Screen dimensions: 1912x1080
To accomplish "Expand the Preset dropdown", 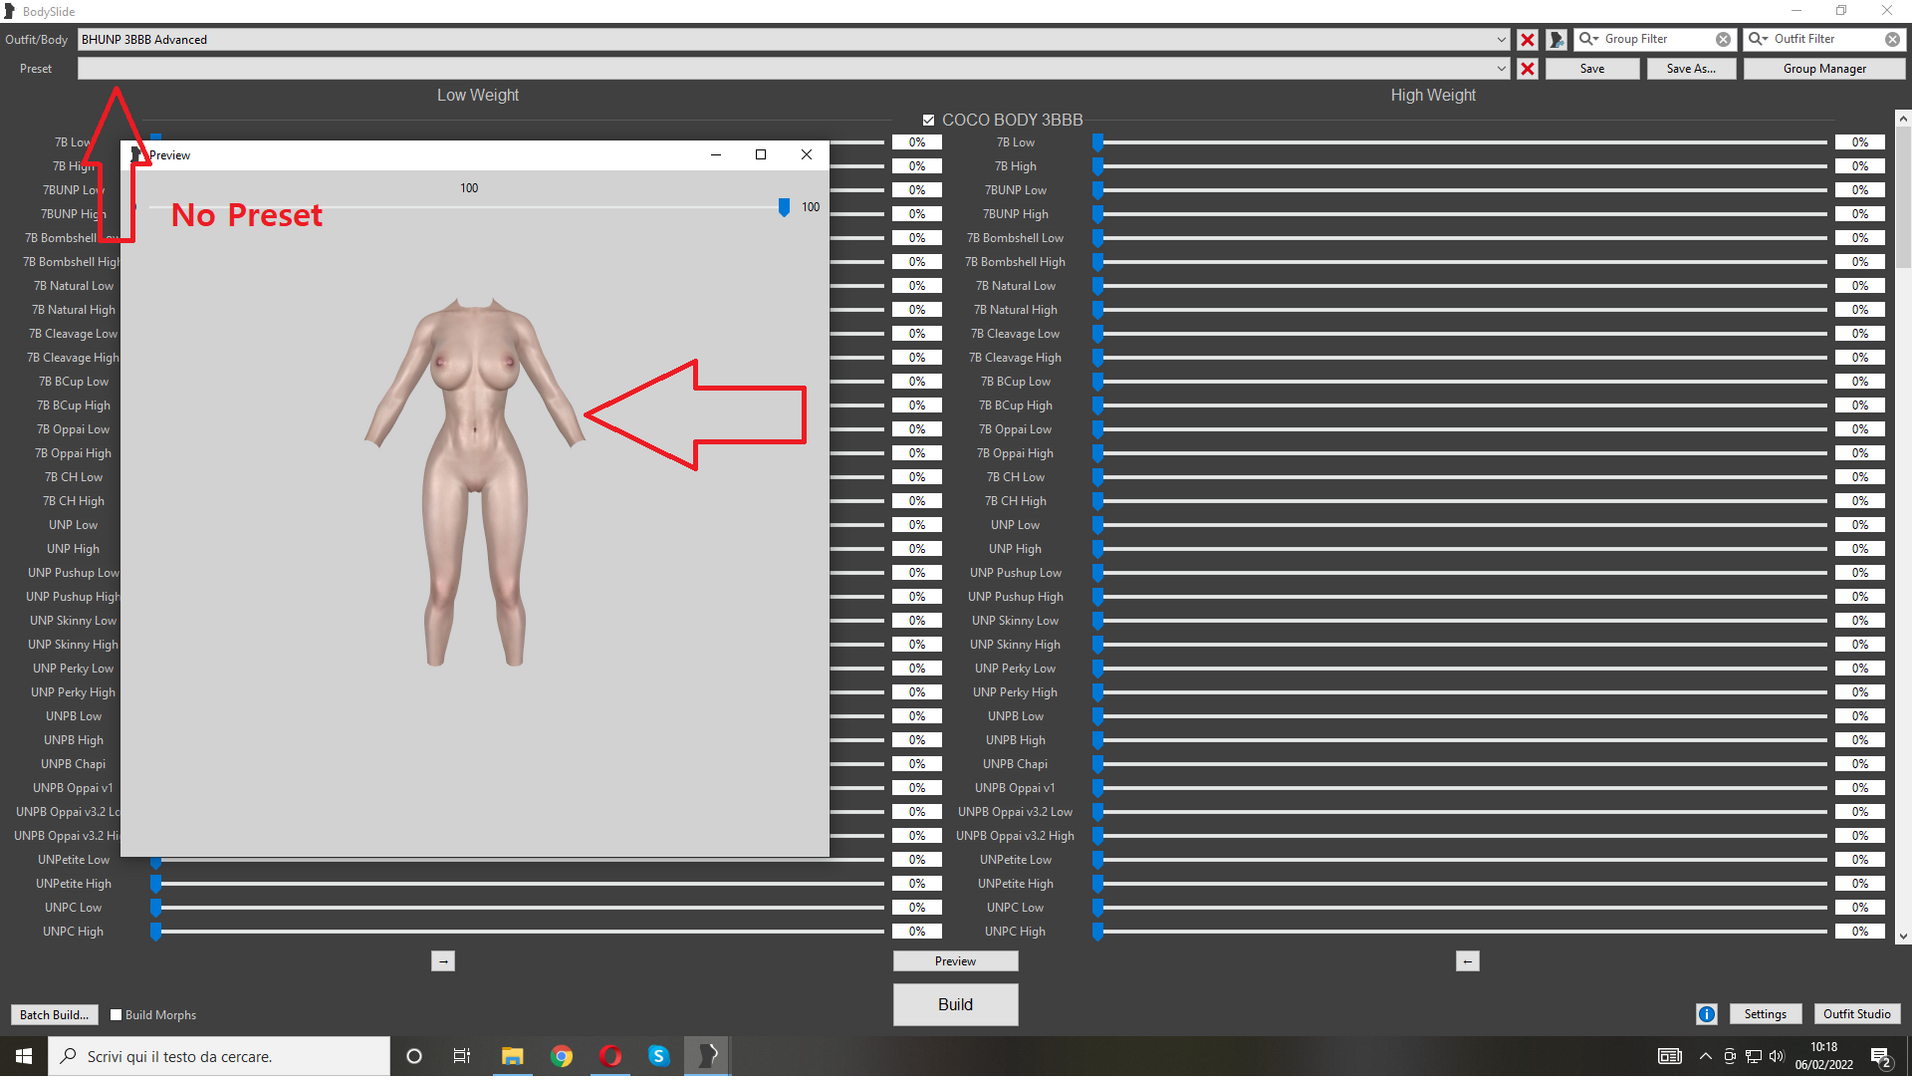I will click(1501, 69).
